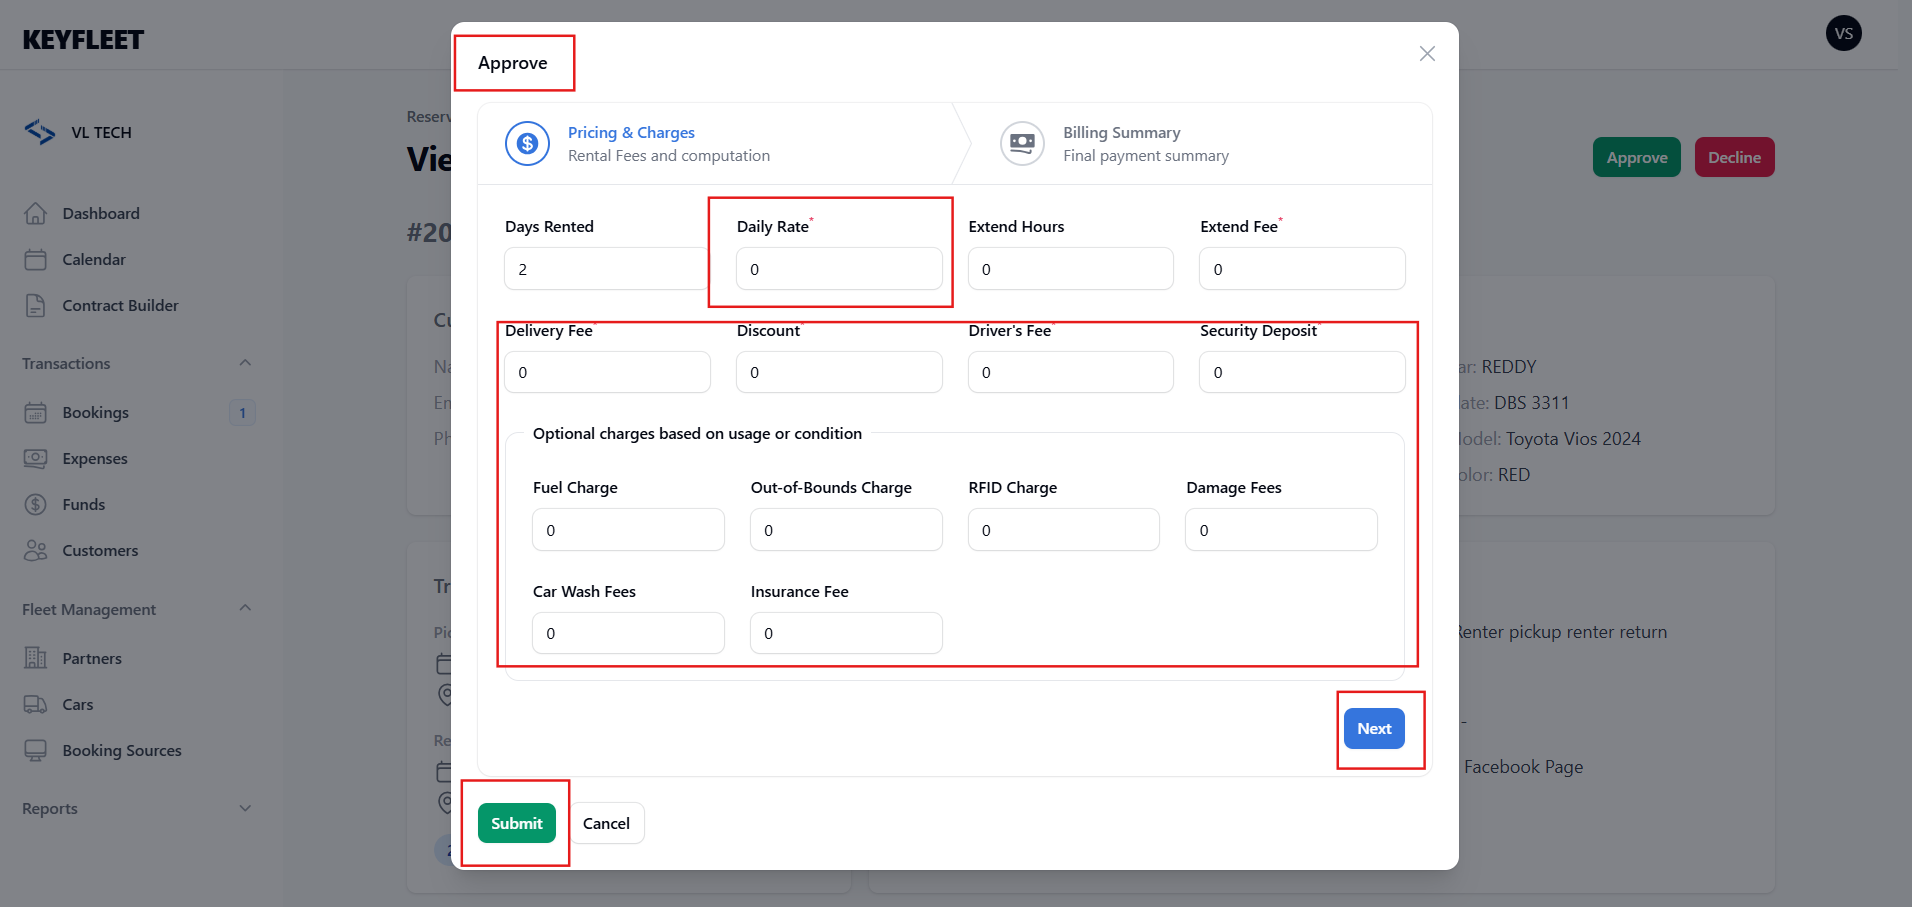Open Booking Sources monitor icon
1912x907 pixels.
[x=36, y=751]
